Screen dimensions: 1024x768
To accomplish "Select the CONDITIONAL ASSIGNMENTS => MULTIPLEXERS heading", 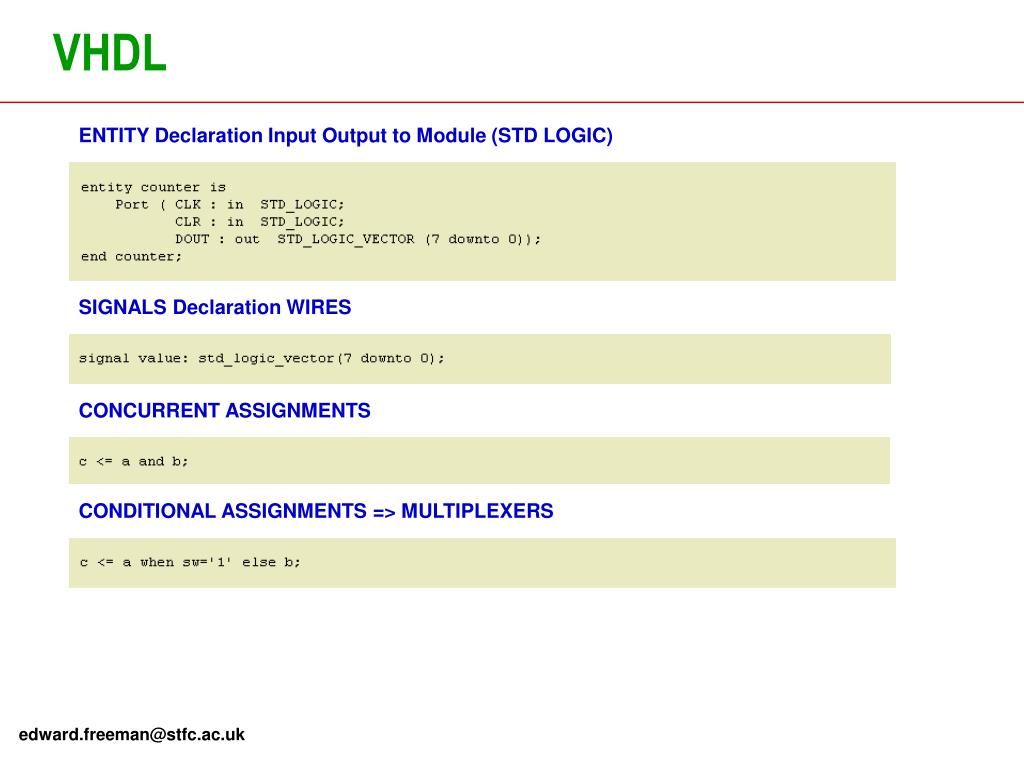I will tap(316, 511).
